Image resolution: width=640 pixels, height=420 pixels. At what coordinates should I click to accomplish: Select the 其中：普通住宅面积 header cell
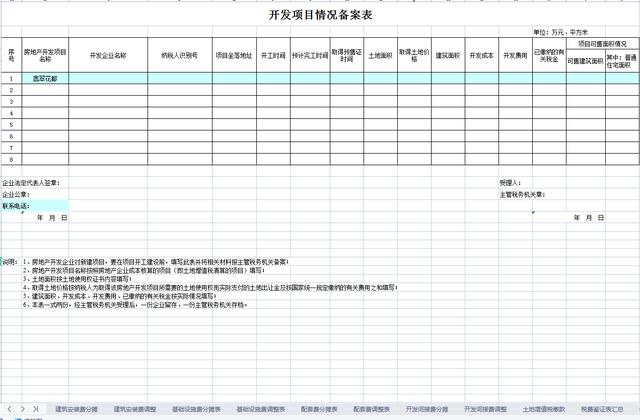point(622,61)
